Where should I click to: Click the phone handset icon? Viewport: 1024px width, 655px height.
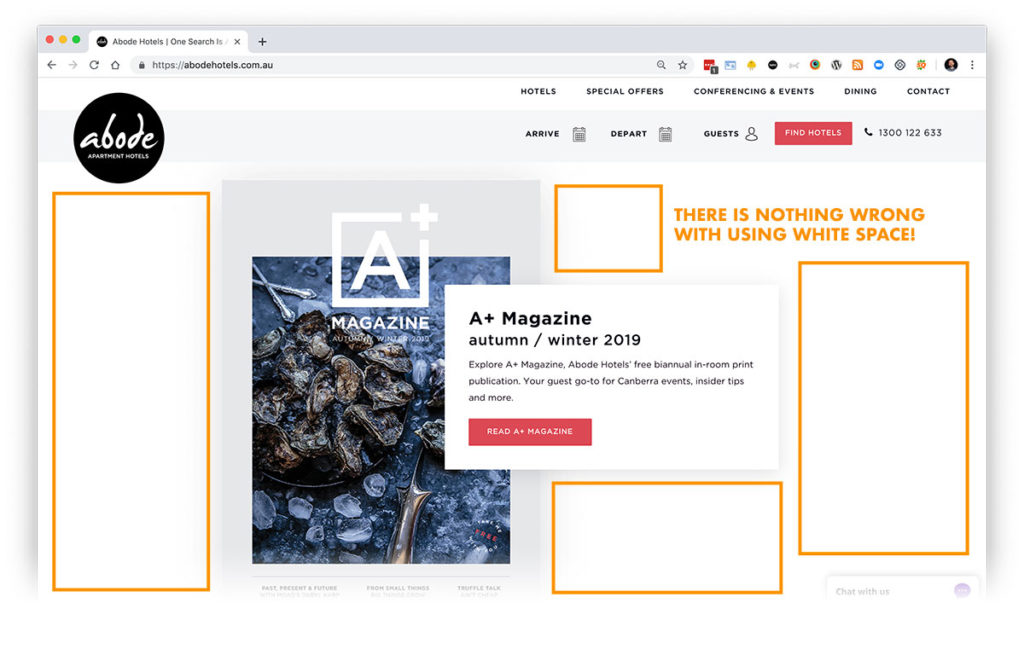click(x=868, y=132)
